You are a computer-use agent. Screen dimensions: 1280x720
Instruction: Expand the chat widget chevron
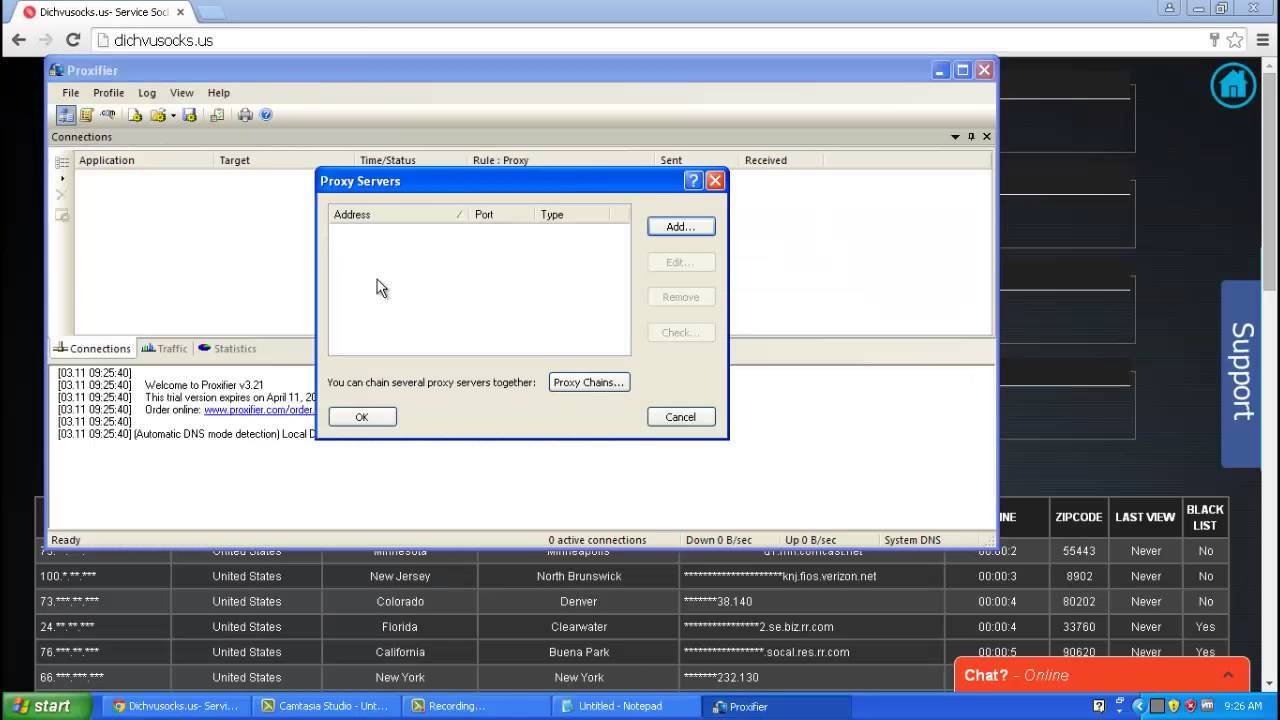(x=1228, y=675)
